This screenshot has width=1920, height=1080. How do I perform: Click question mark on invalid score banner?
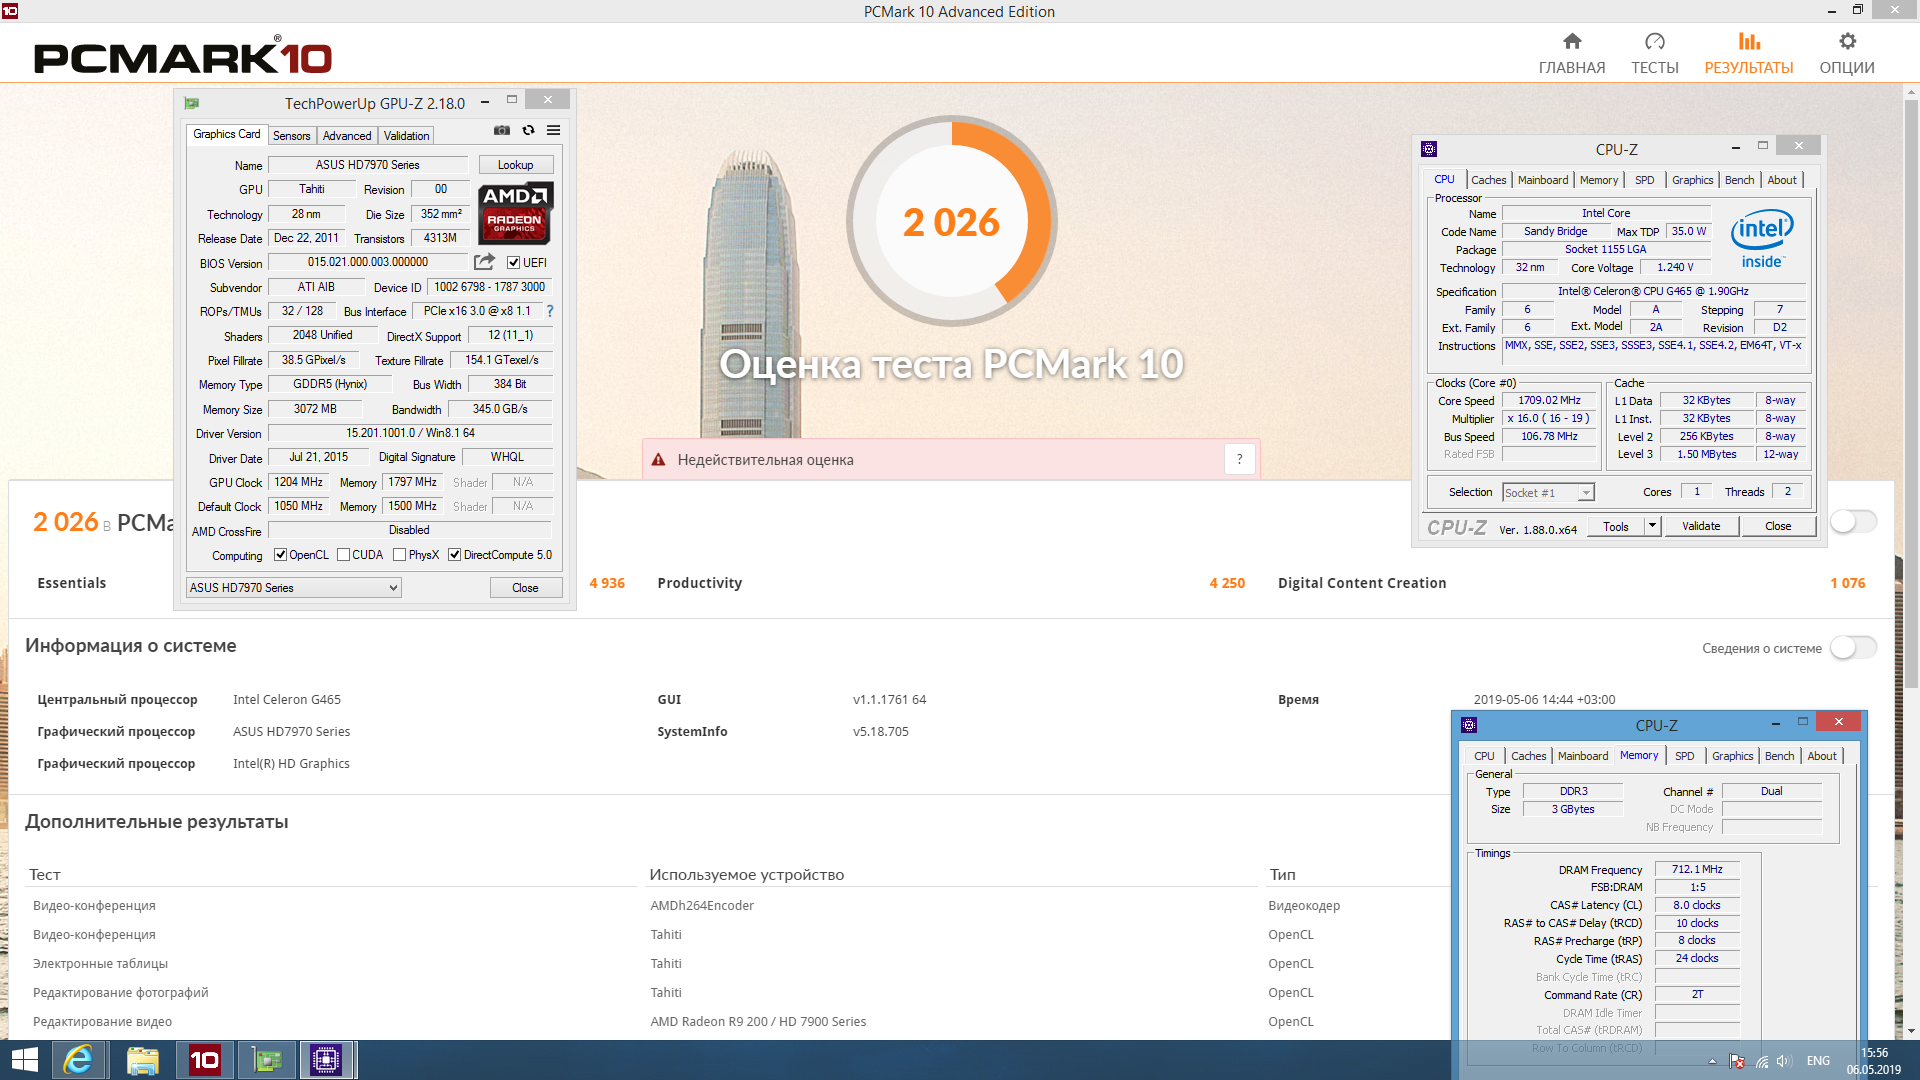point(1240,459)
